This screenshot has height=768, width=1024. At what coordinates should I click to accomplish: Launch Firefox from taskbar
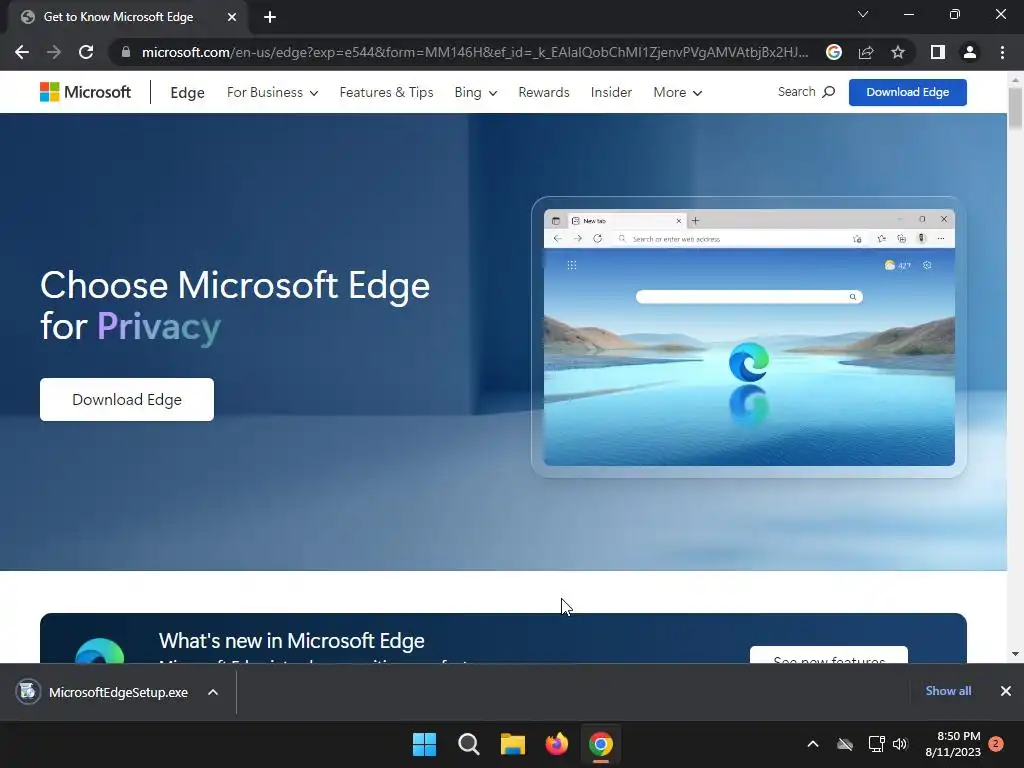coord(556,744)
